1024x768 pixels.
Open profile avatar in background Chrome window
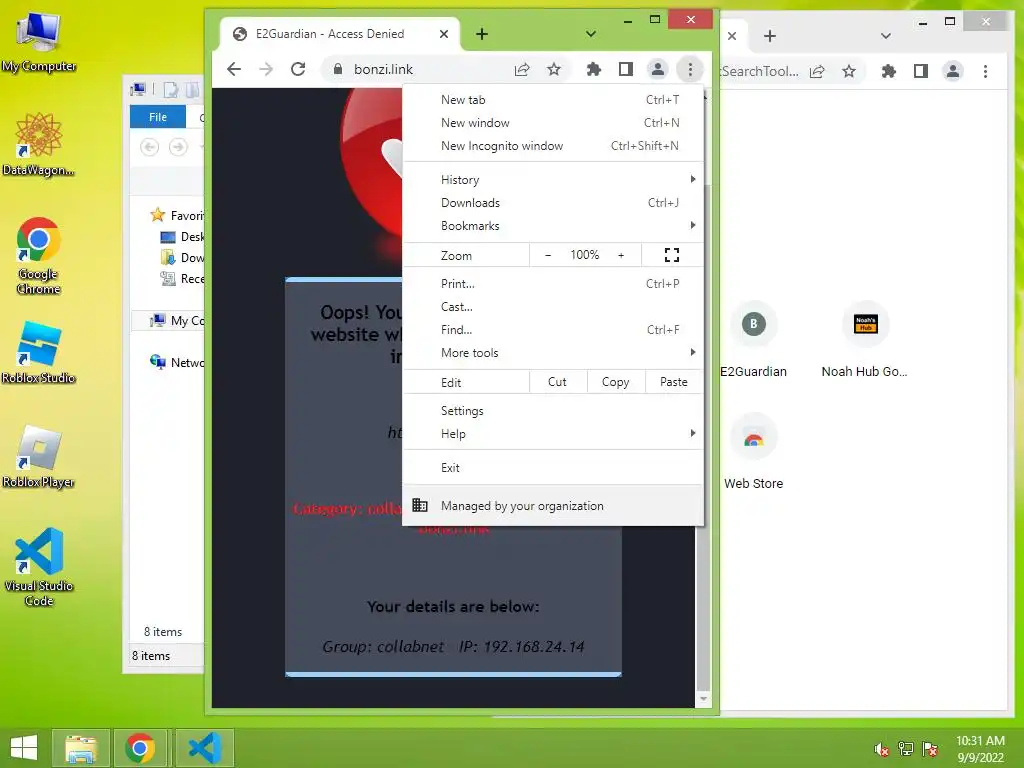953,71
